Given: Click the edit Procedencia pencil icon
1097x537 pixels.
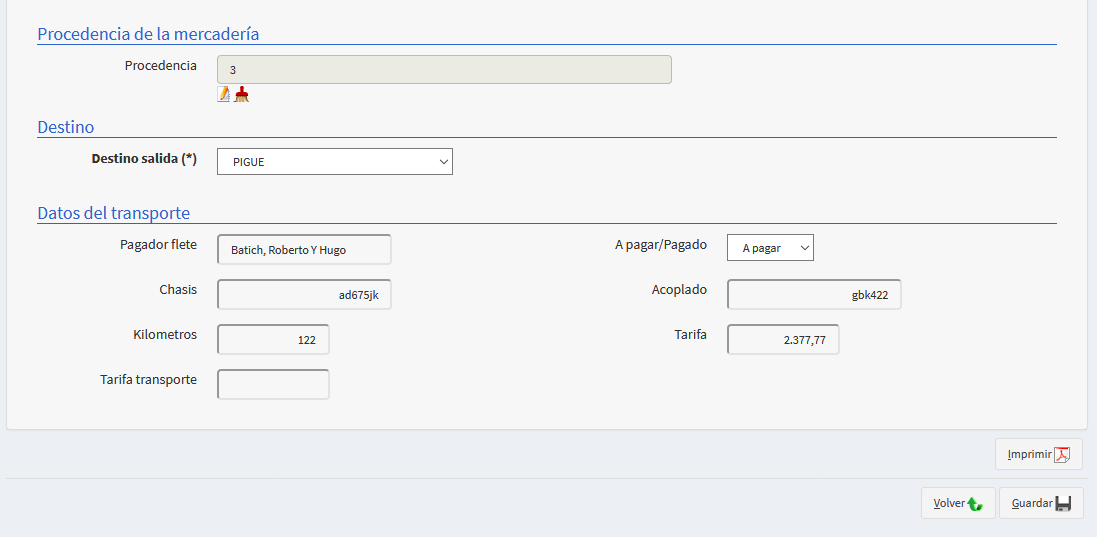Looking at the screenshot, I should (224, 94).
